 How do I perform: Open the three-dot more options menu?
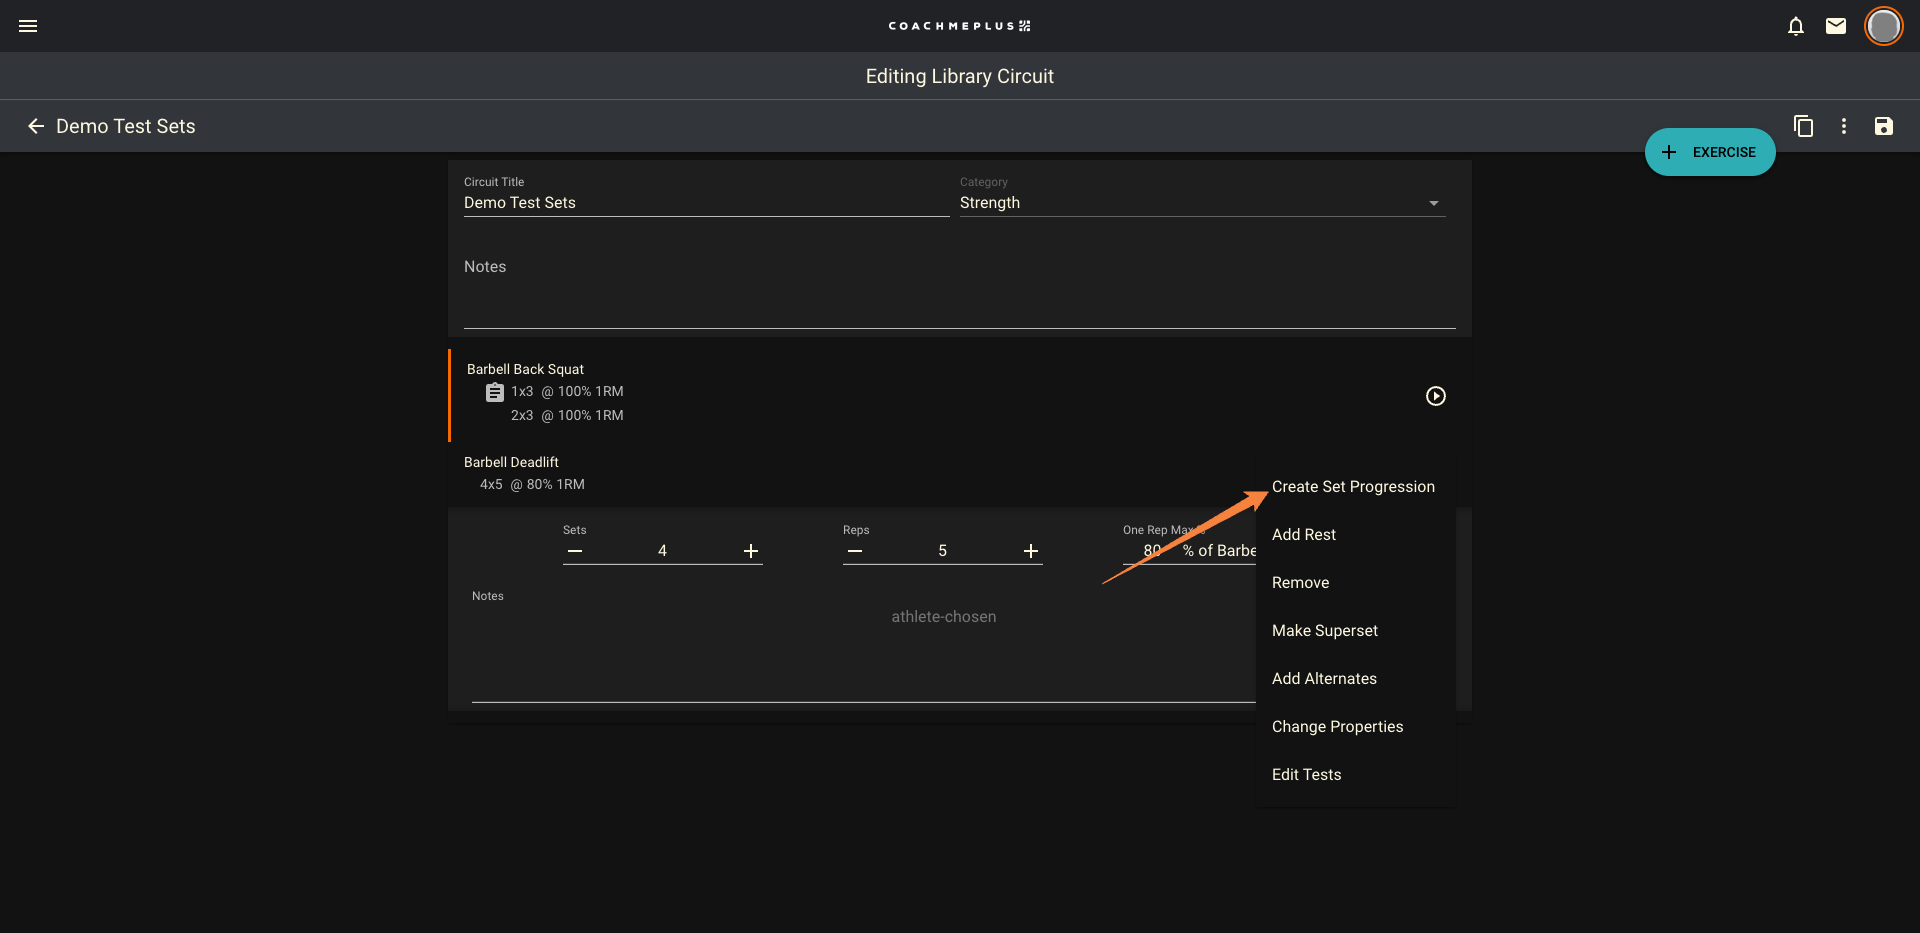click(x=1844, y=126)
